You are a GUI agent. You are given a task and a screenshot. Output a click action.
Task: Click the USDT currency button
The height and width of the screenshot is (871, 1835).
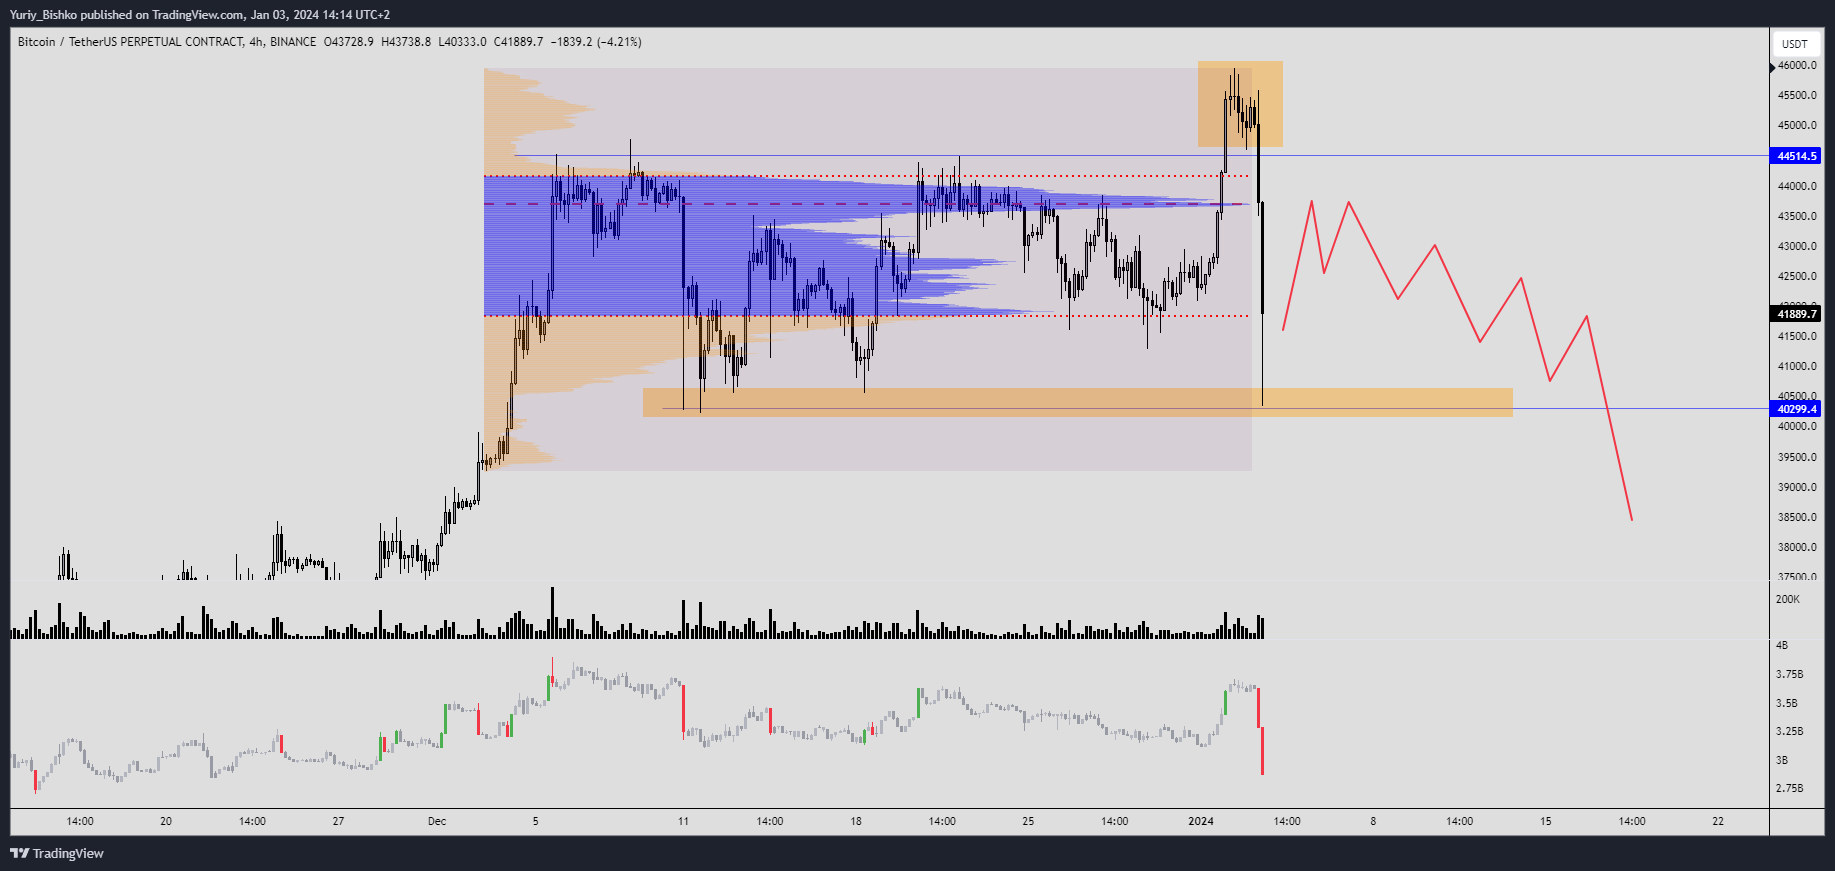pyautogui.click(x=1795, y=44)
